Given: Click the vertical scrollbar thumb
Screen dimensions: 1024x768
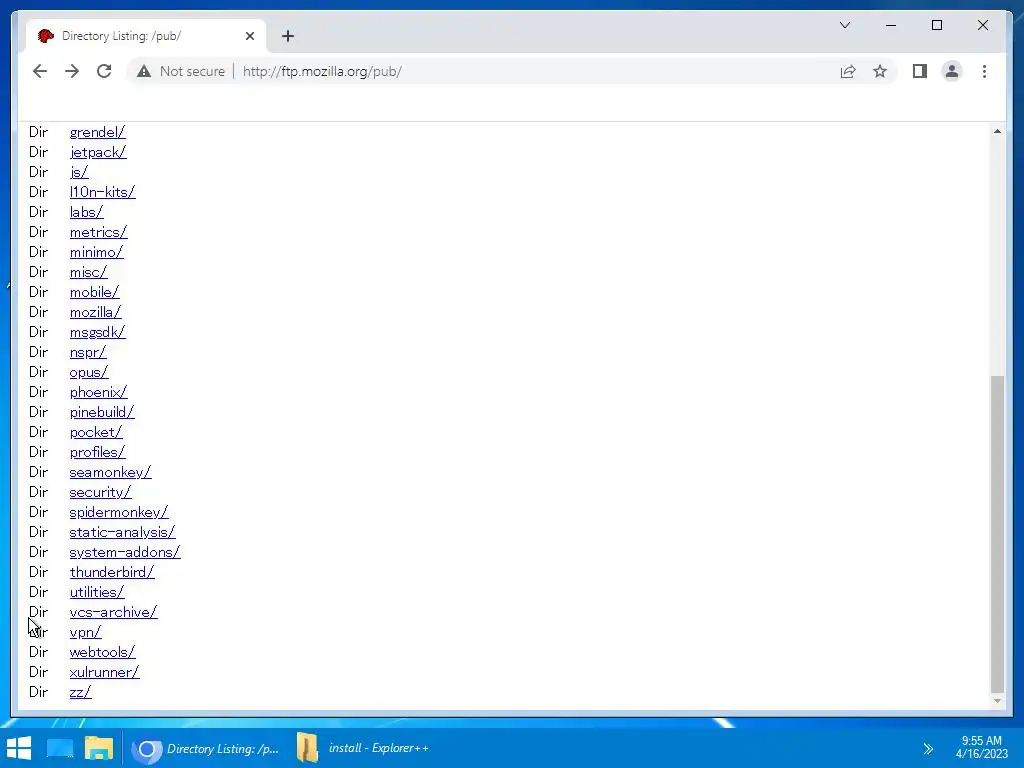Looking at the screenshot, I should click(x=997, y=534).
